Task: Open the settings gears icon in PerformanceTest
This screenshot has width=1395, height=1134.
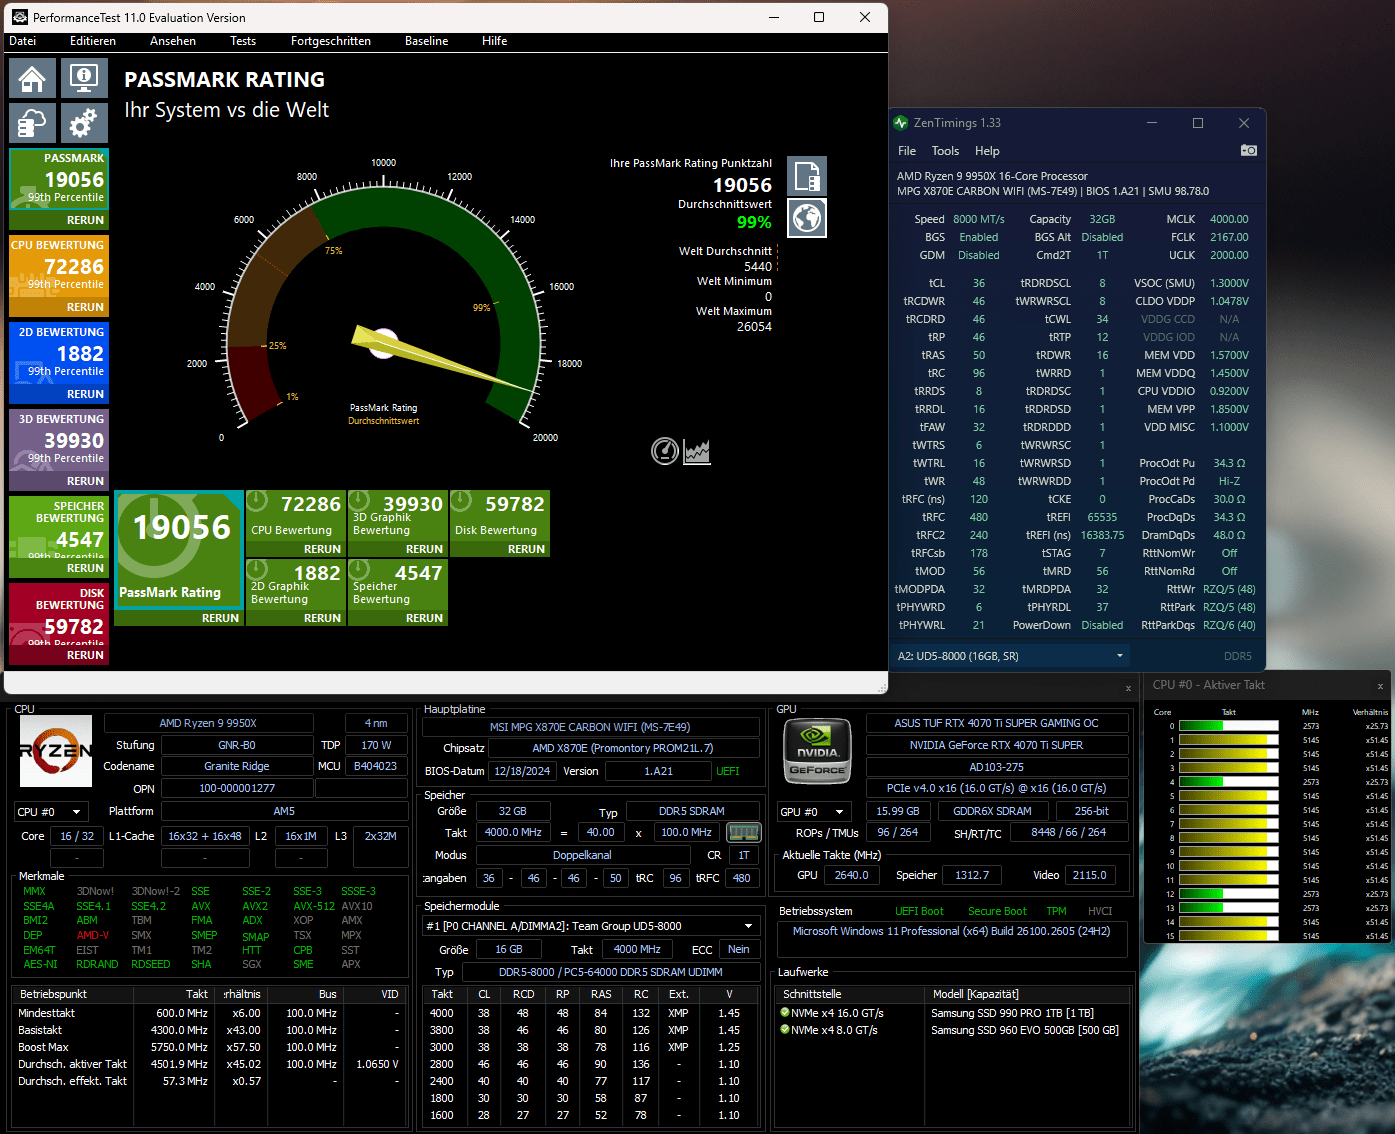Action: (84, 123)
